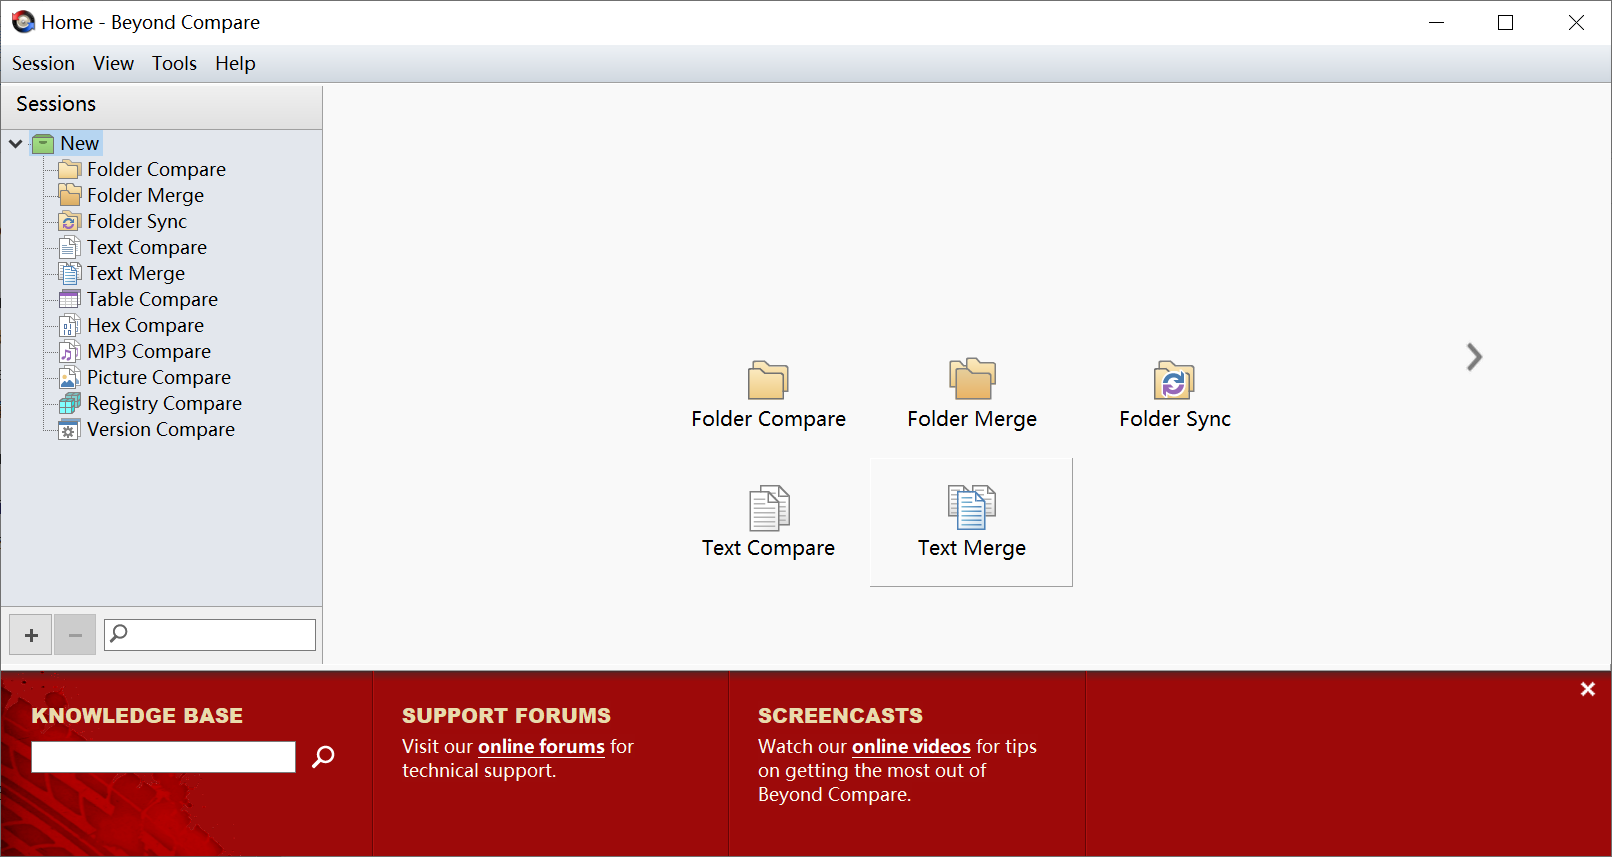Focus the Knowledge Base search box
This screenshot has width=1612, height=857.
click(x=163, y=757)
